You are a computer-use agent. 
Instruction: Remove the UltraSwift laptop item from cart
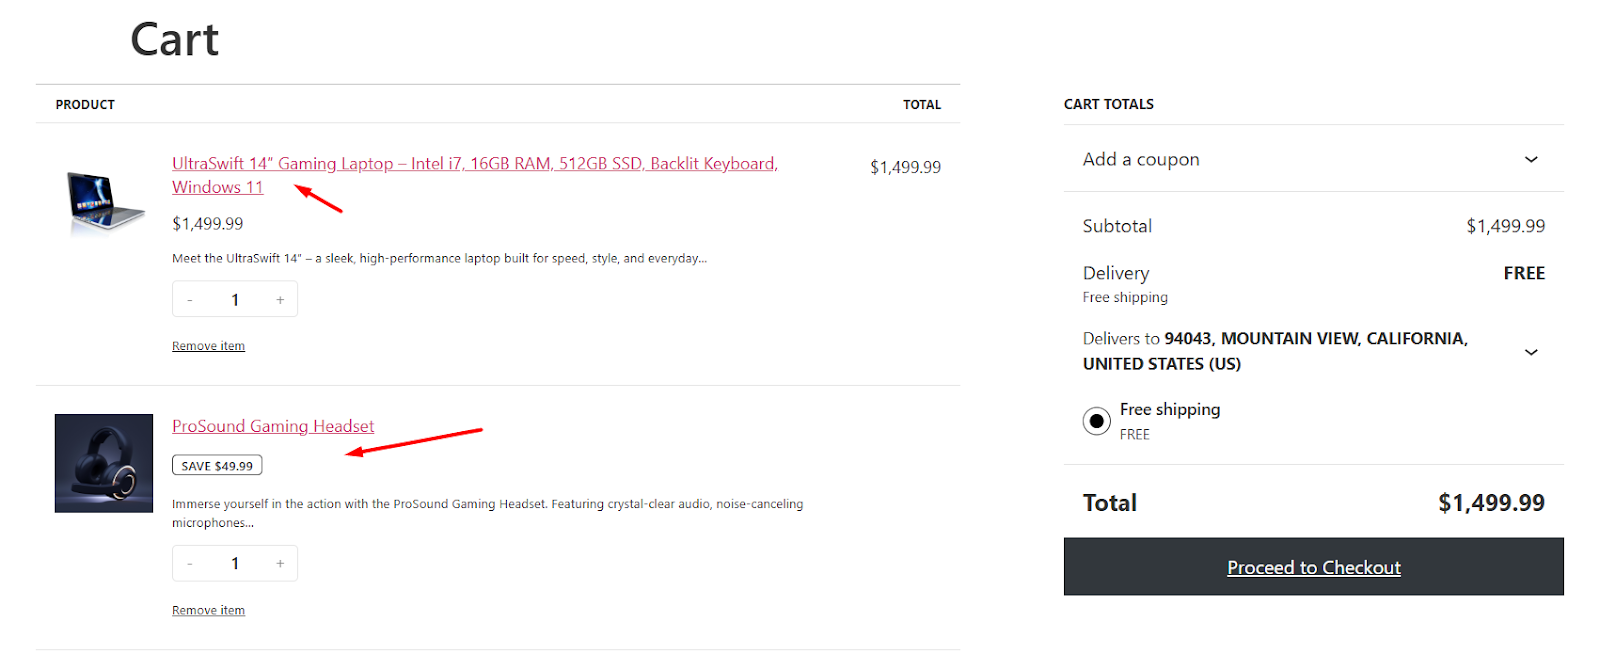208,346
